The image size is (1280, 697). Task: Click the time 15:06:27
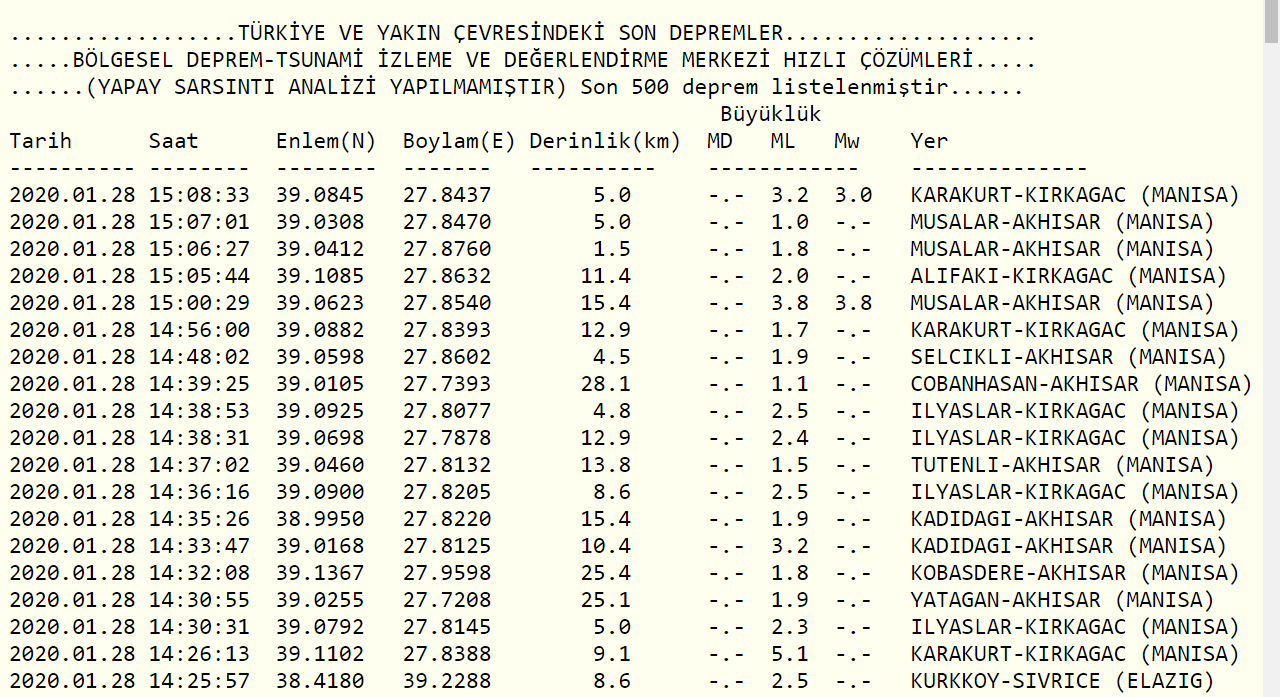[199, 249]
